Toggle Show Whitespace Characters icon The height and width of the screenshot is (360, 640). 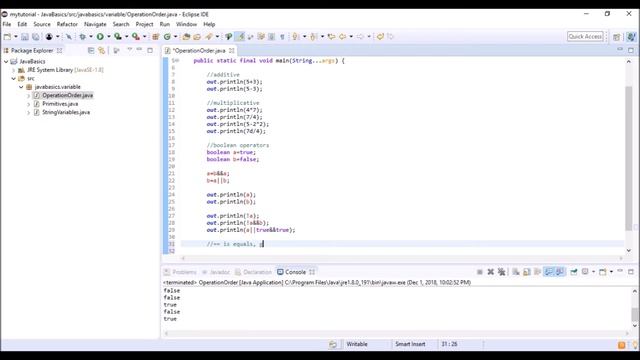(x=282, y=37)
